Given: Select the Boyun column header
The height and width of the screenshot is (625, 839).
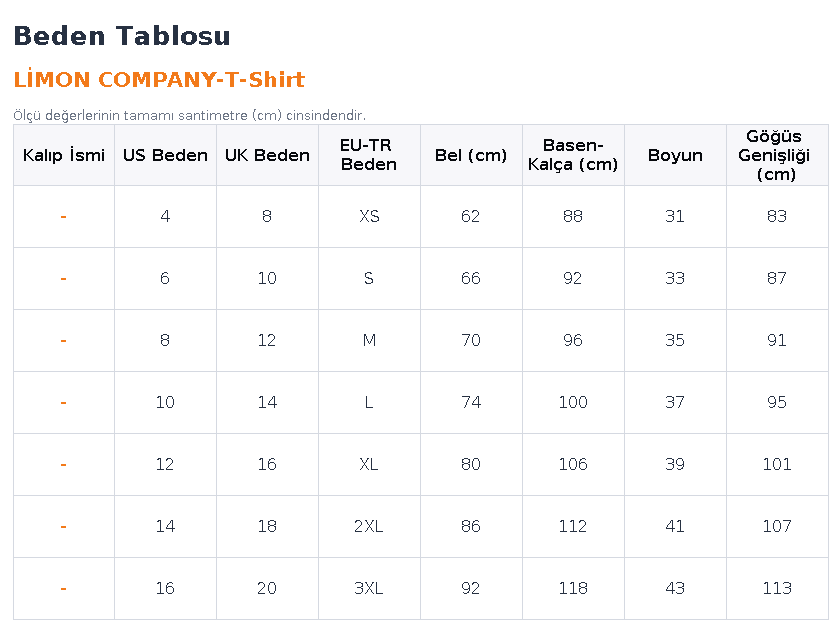Looking at the screenshot, I should [x=675, y=155].
